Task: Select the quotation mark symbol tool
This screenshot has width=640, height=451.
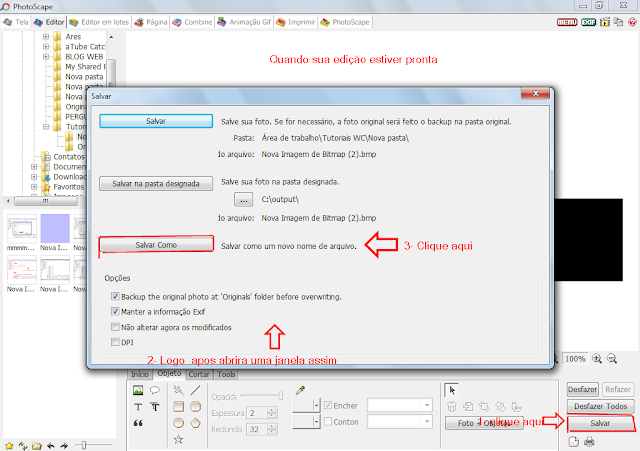Action: pyautogui.click(x=138, y=423)
